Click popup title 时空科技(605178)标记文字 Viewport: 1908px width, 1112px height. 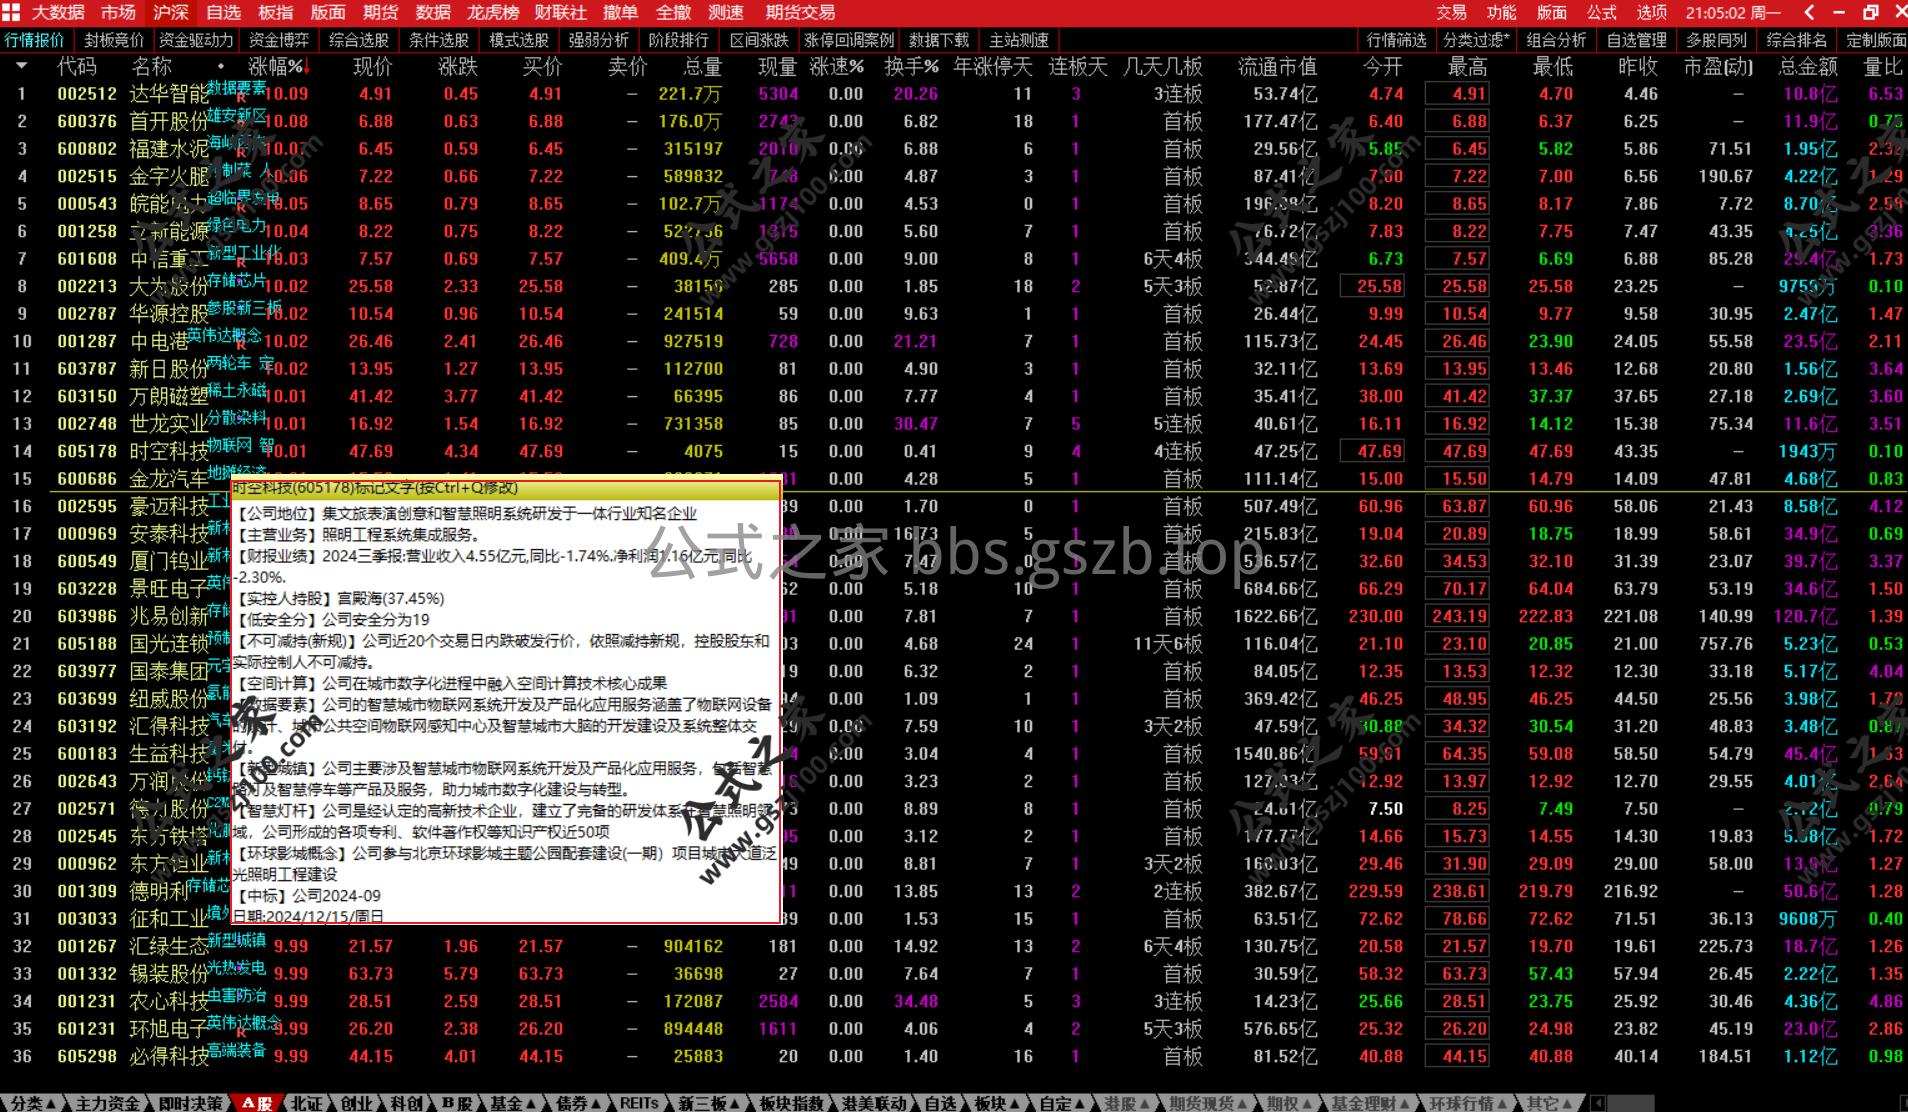point(376,488)
